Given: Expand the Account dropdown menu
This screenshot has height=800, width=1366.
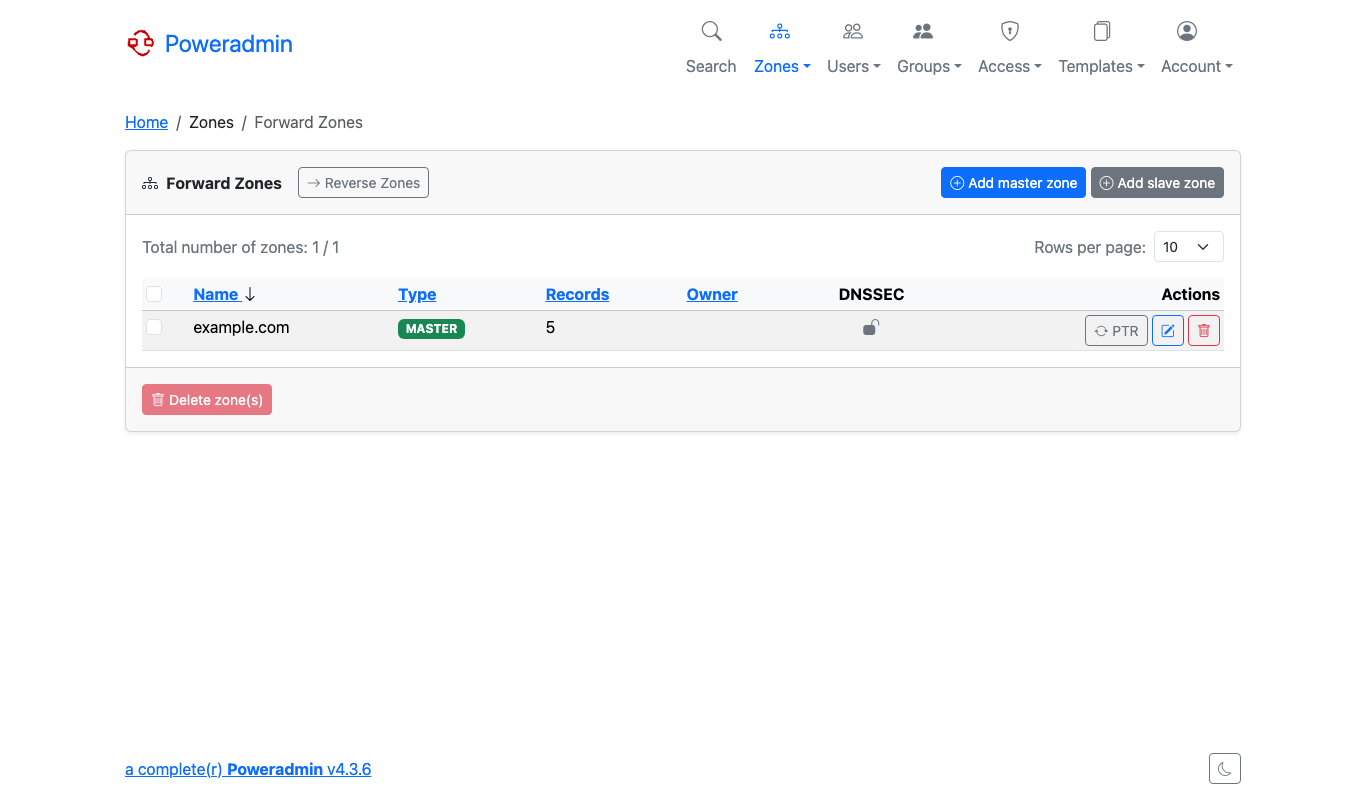Looking at the screenshot, I should click(x=1197, y=66).
